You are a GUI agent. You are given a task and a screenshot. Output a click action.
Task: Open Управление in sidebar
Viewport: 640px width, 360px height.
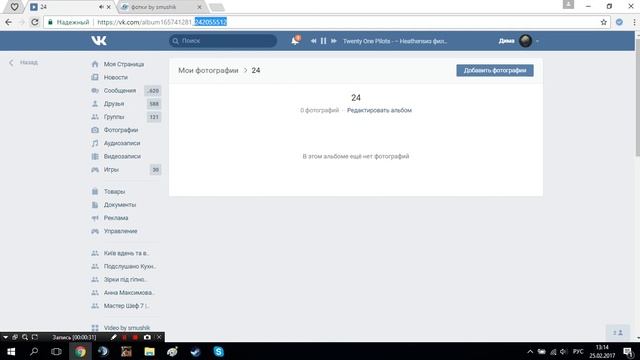[x=120, y=231]
